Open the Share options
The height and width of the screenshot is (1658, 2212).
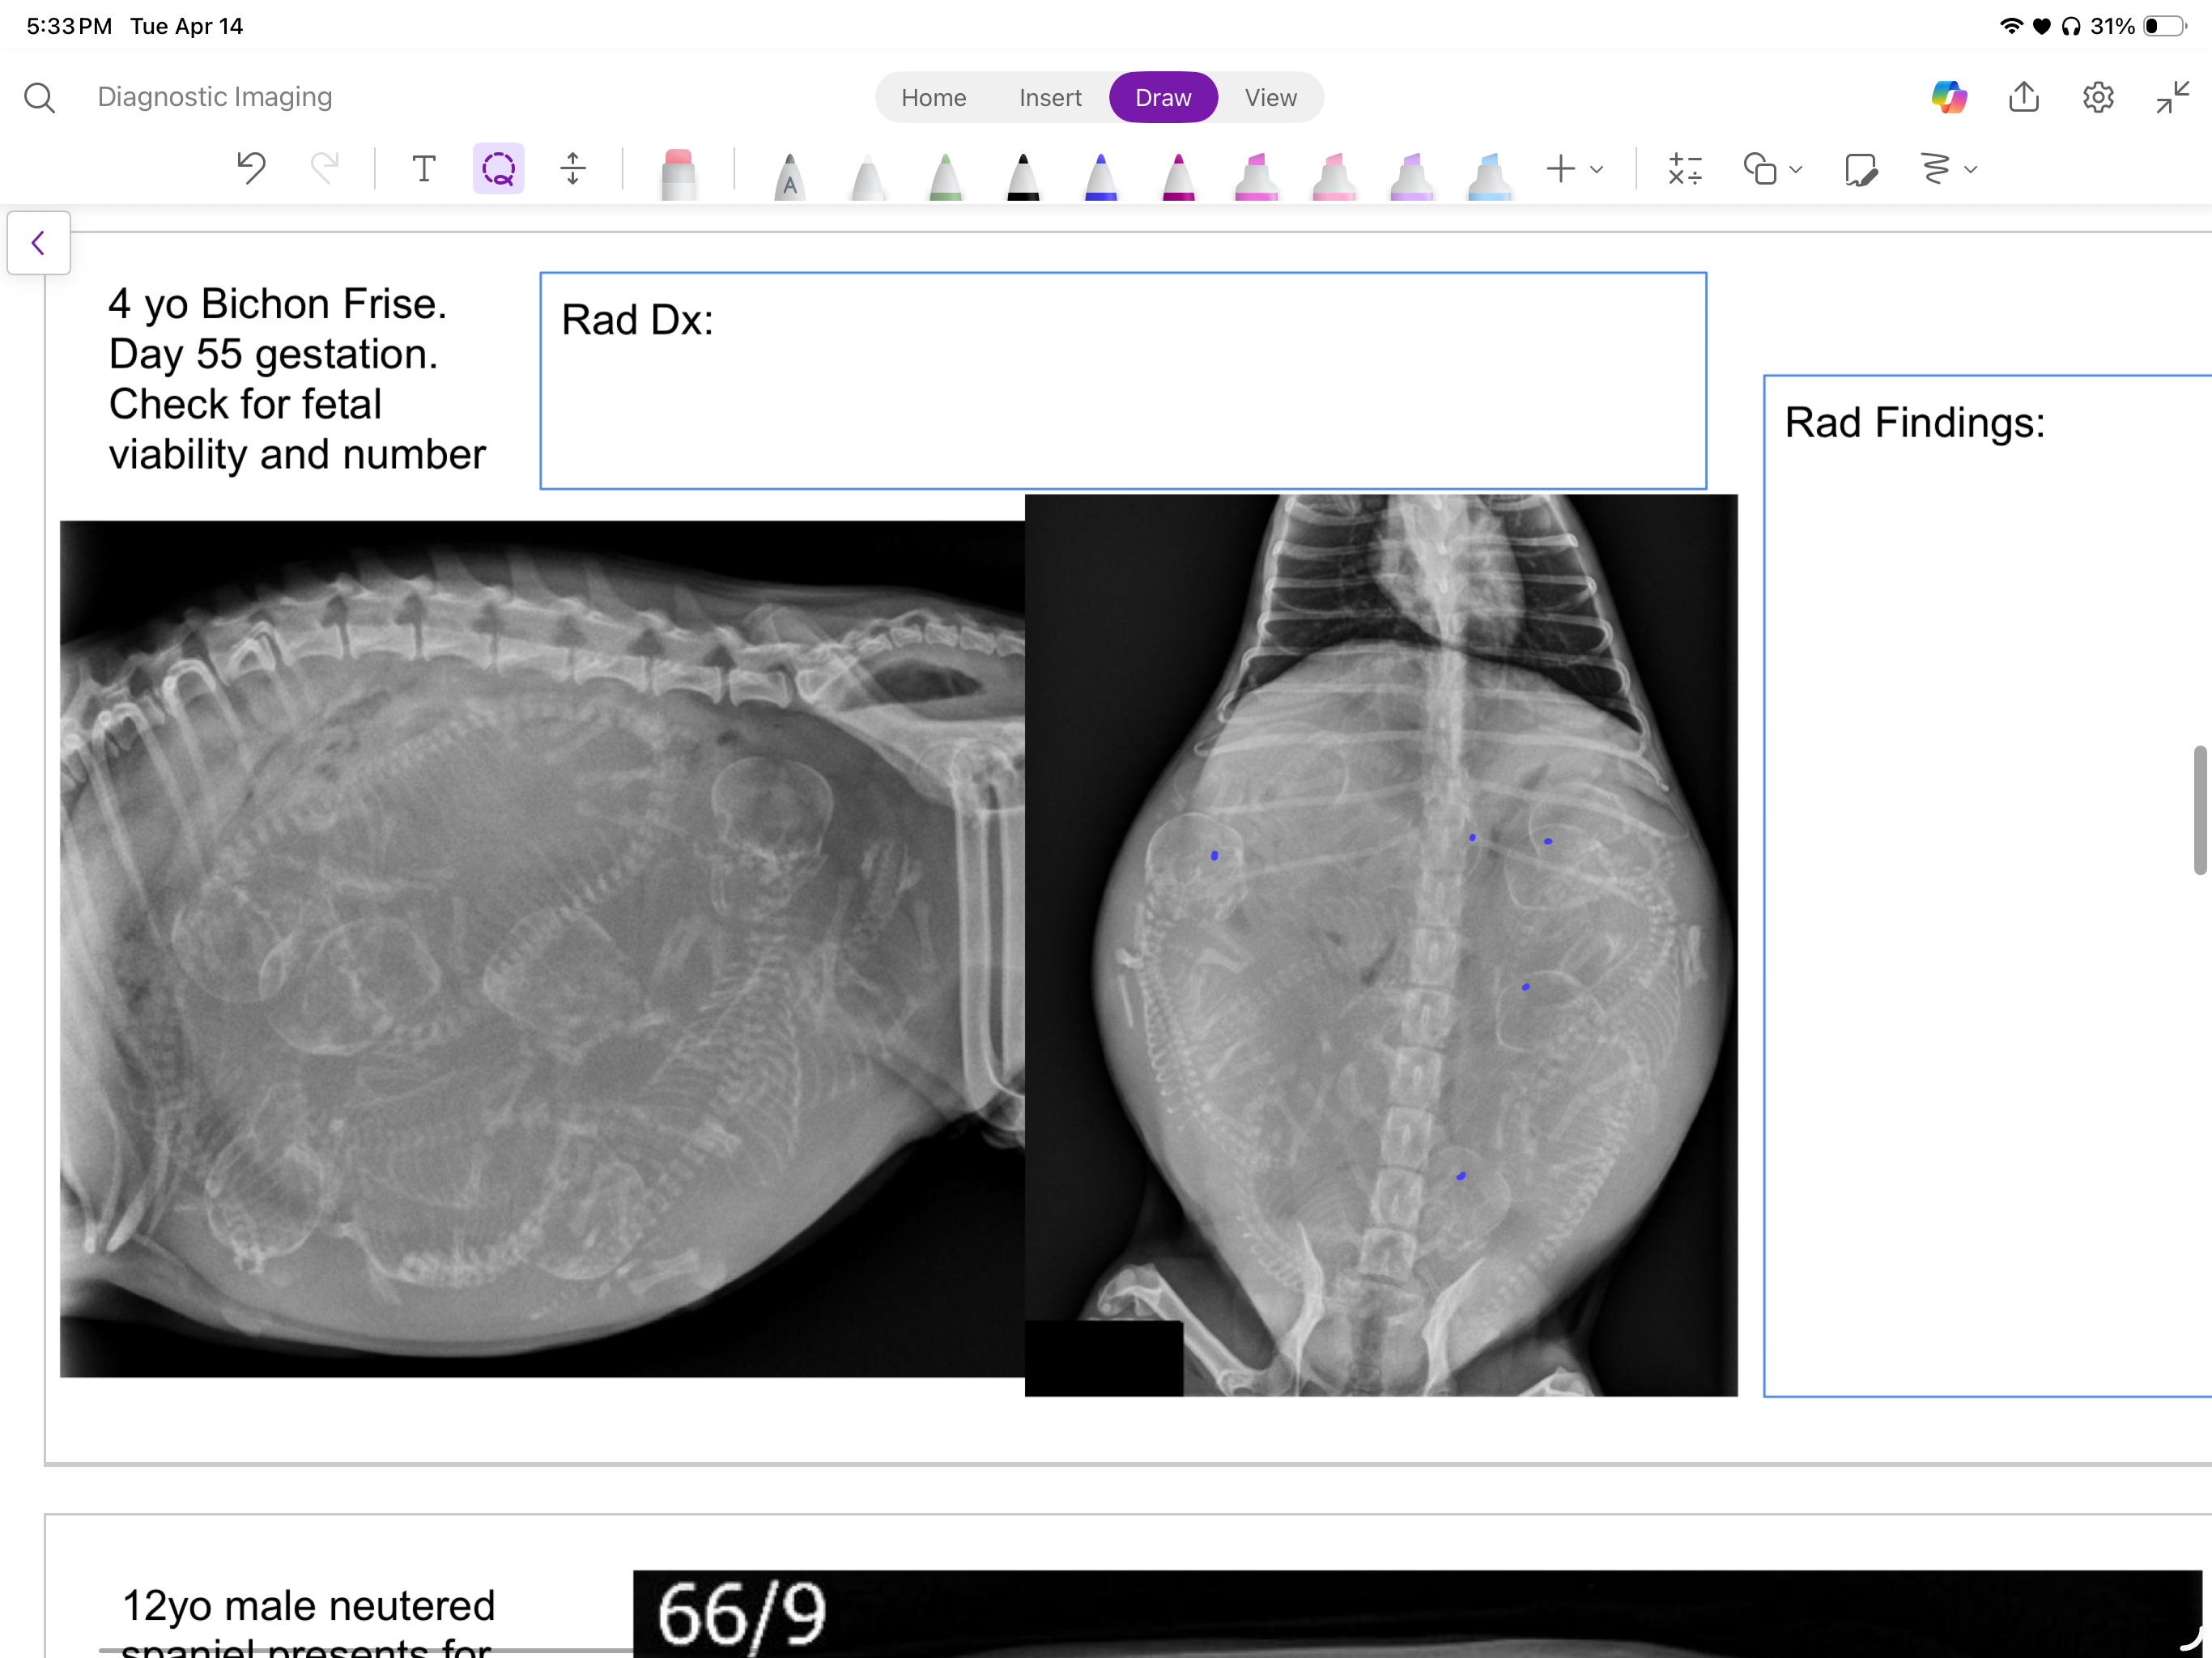[x=2023, y=97]
